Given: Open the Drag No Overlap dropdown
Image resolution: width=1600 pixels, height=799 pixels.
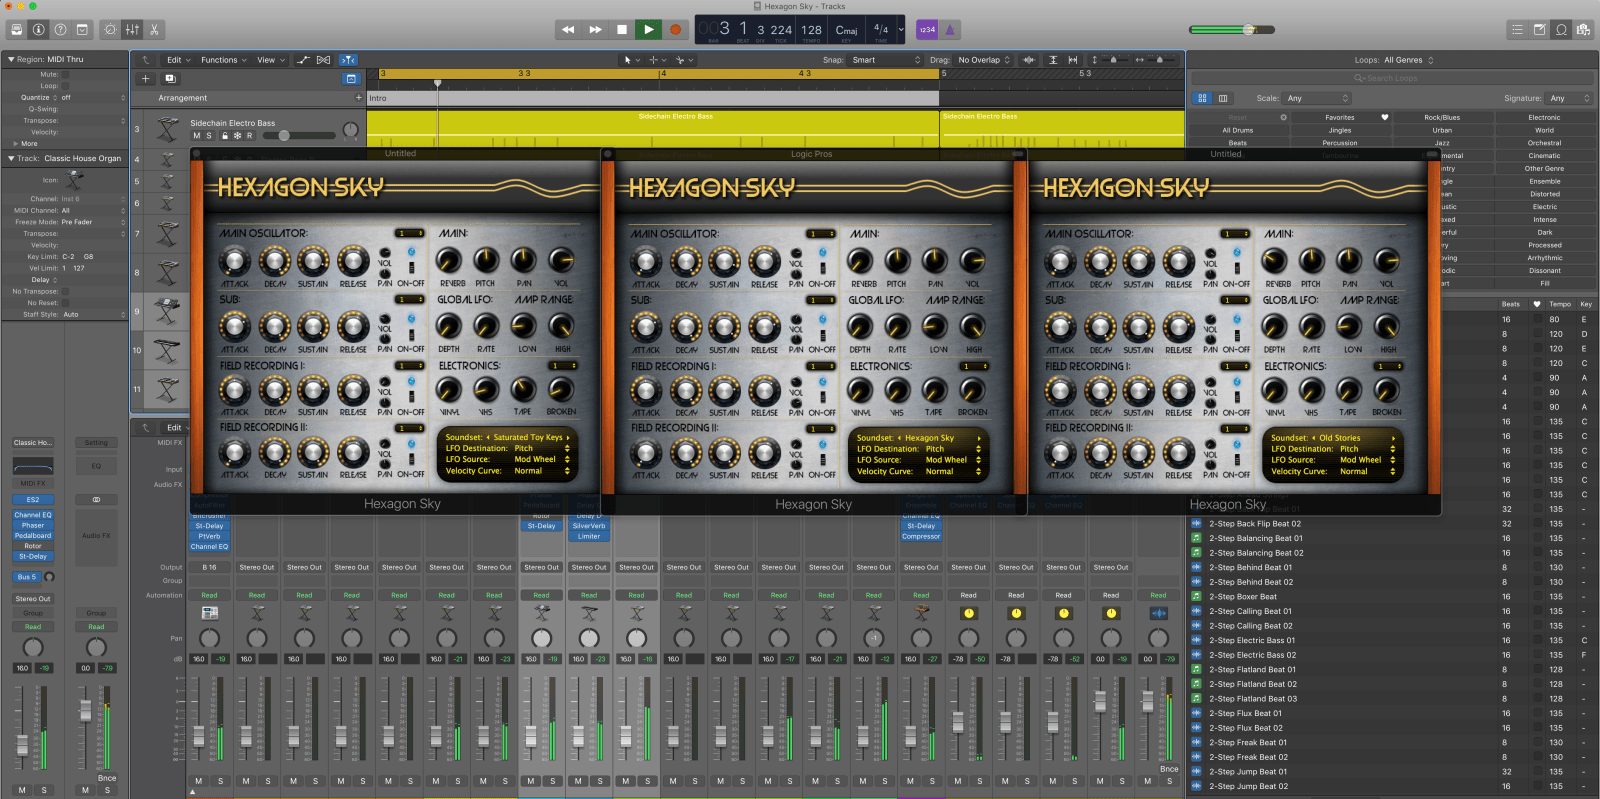Looking at the screenshot, I should pos(984,60).
